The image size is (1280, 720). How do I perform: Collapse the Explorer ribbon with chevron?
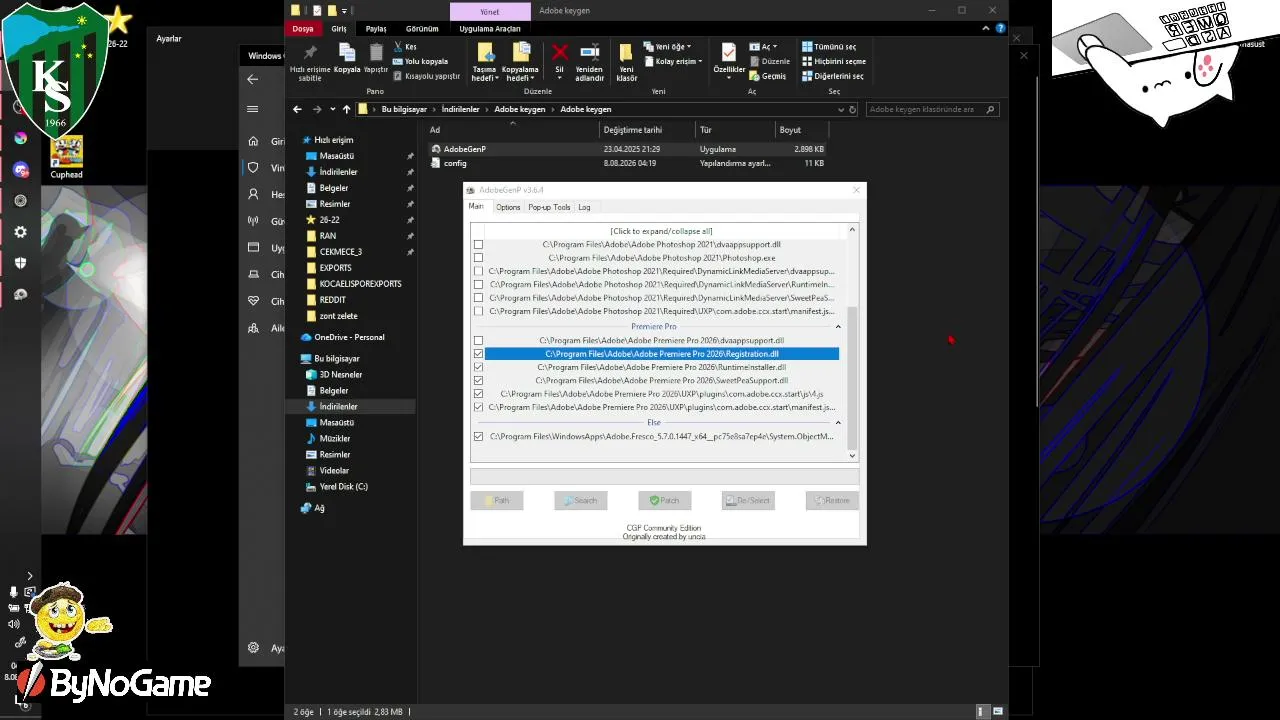click(987, 28)
